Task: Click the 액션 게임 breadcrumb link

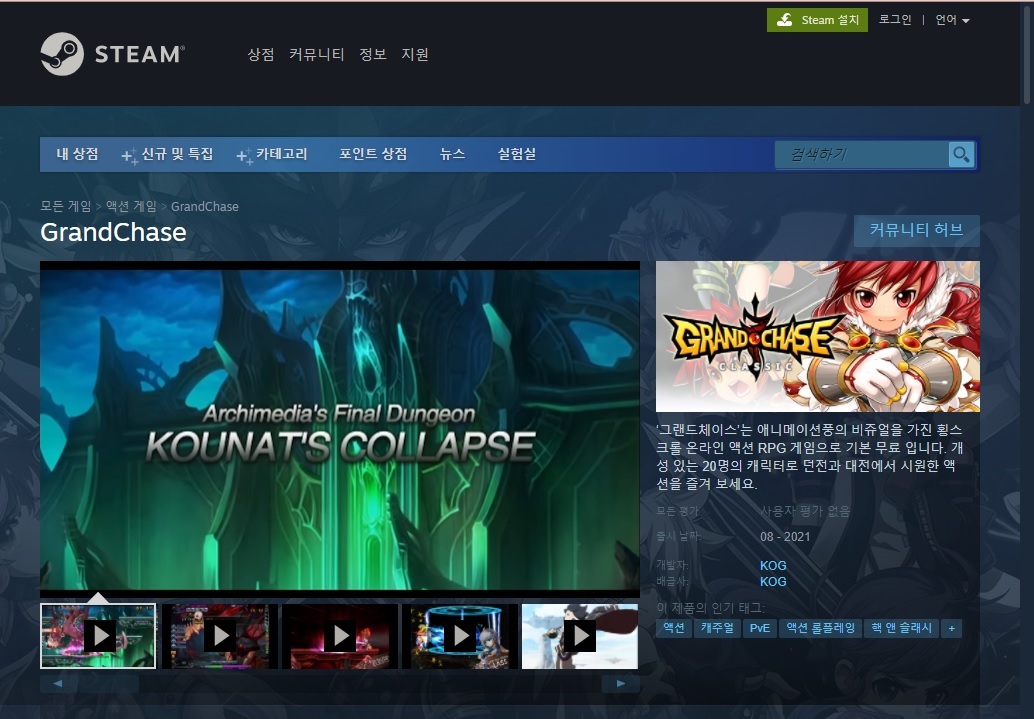Action: (x=131, y=206)
